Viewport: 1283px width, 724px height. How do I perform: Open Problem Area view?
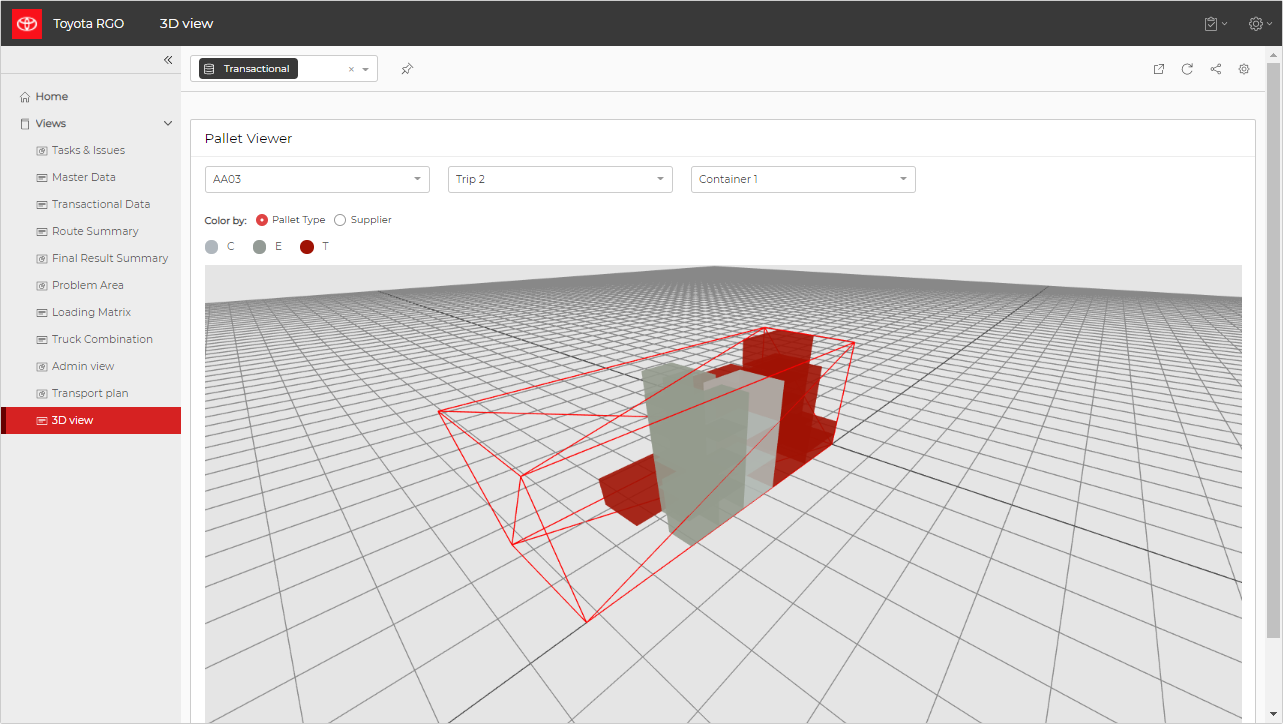tap(88, 285)
